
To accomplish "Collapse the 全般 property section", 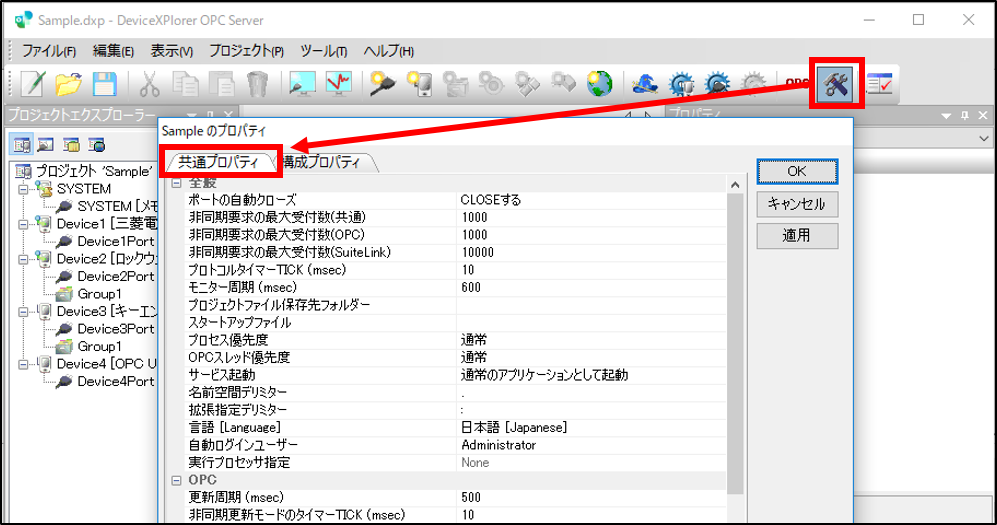I will coord(176,183).
